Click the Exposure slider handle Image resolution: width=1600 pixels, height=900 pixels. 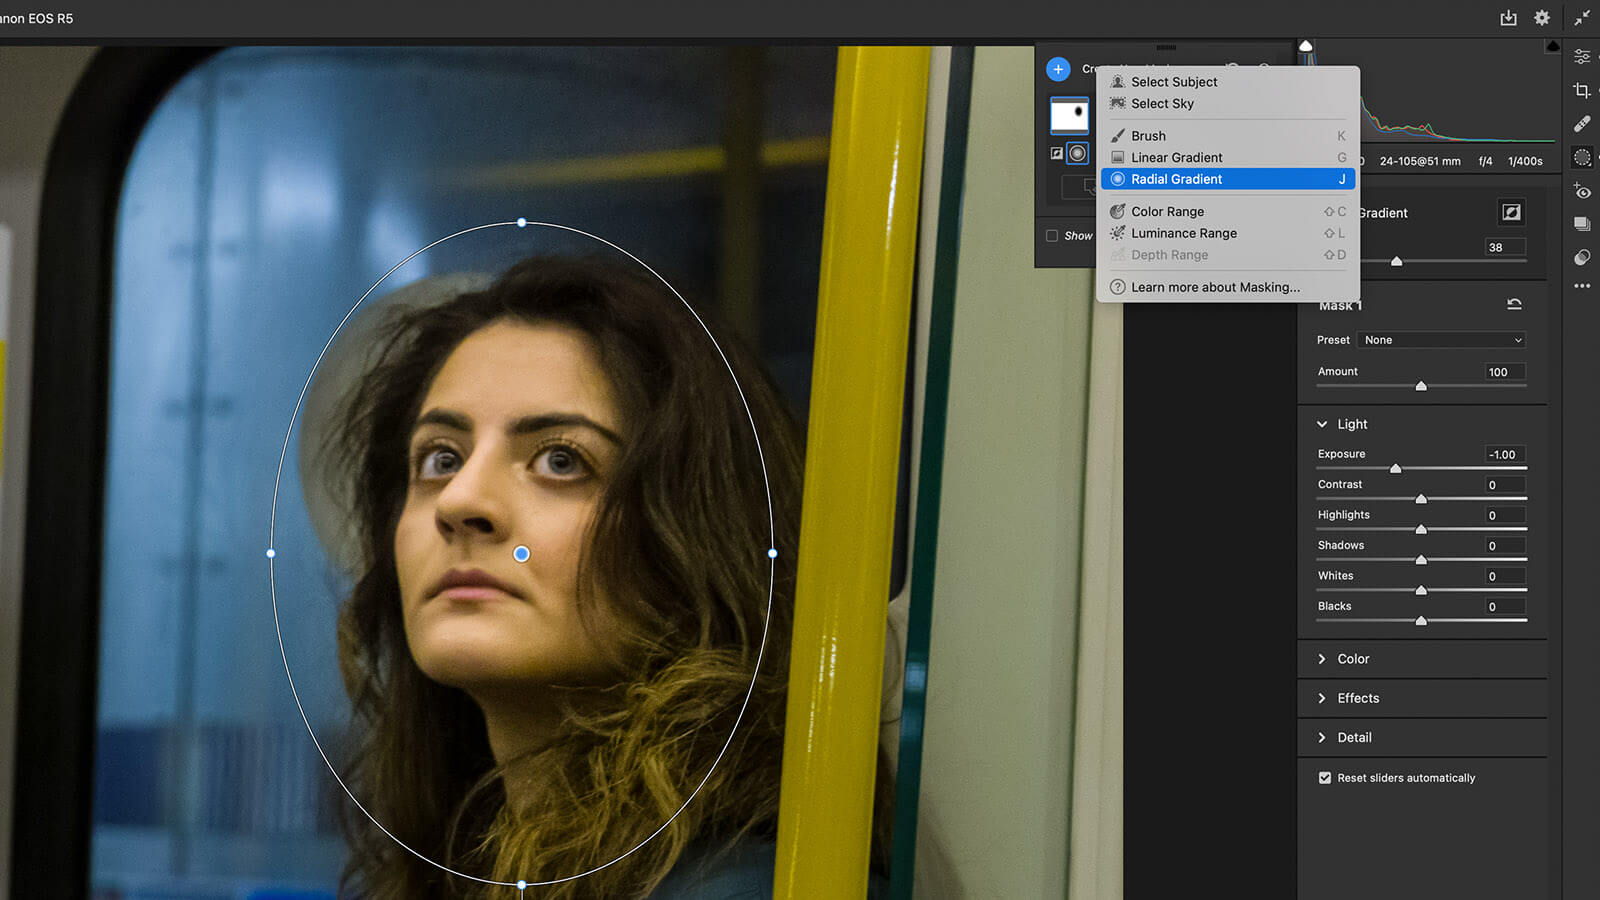1395,468
